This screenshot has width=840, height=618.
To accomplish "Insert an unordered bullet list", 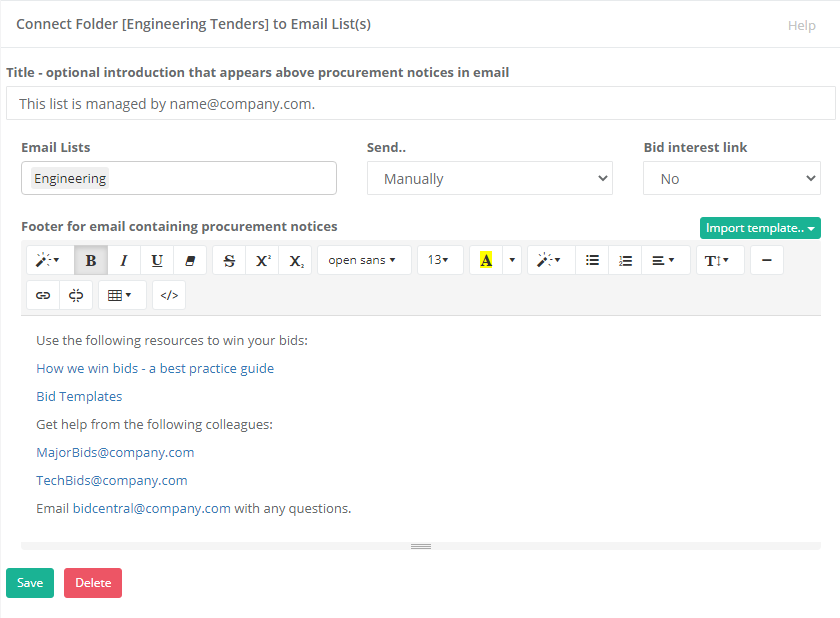I will click(x=592, y=260).
